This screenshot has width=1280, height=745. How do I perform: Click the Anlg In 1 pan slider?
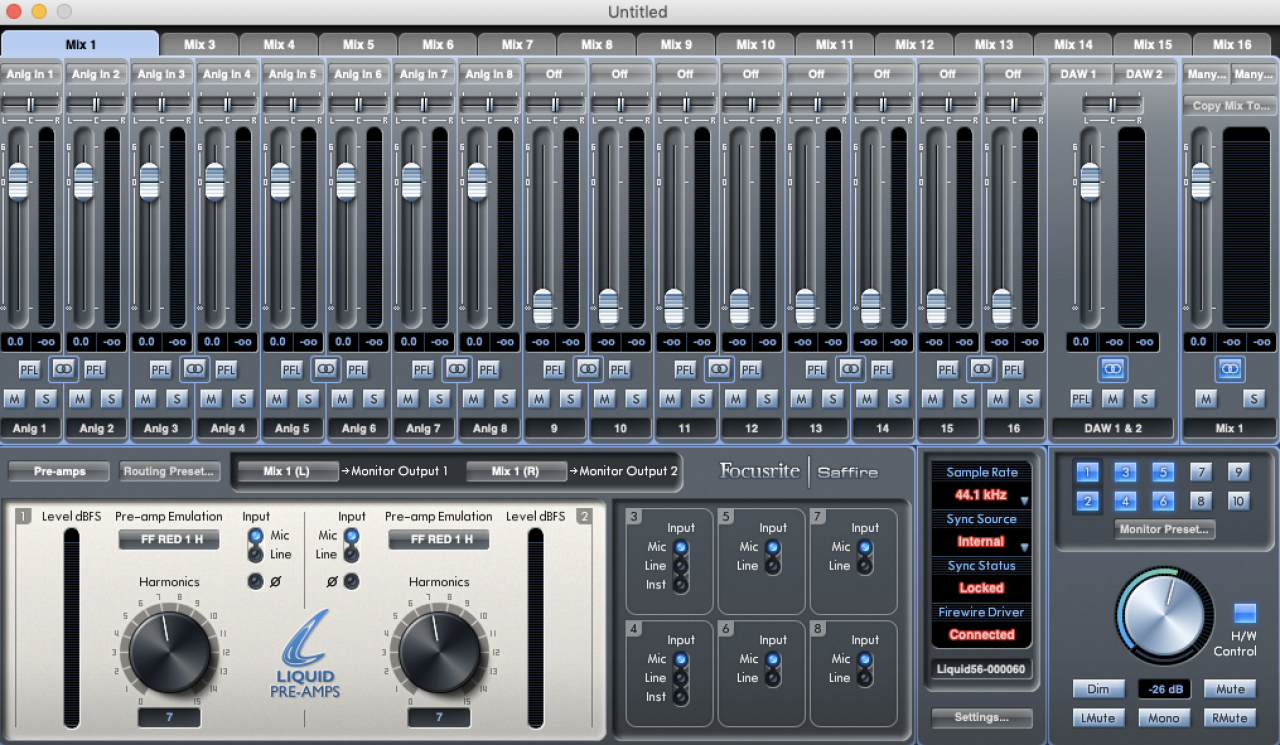pyautogui.click(x=30, y=103)
